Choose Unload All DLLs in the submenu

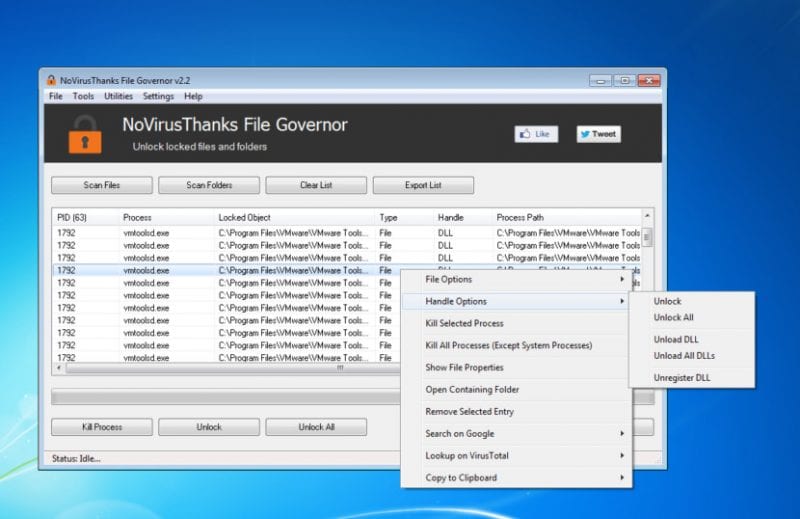pos(692,356)
